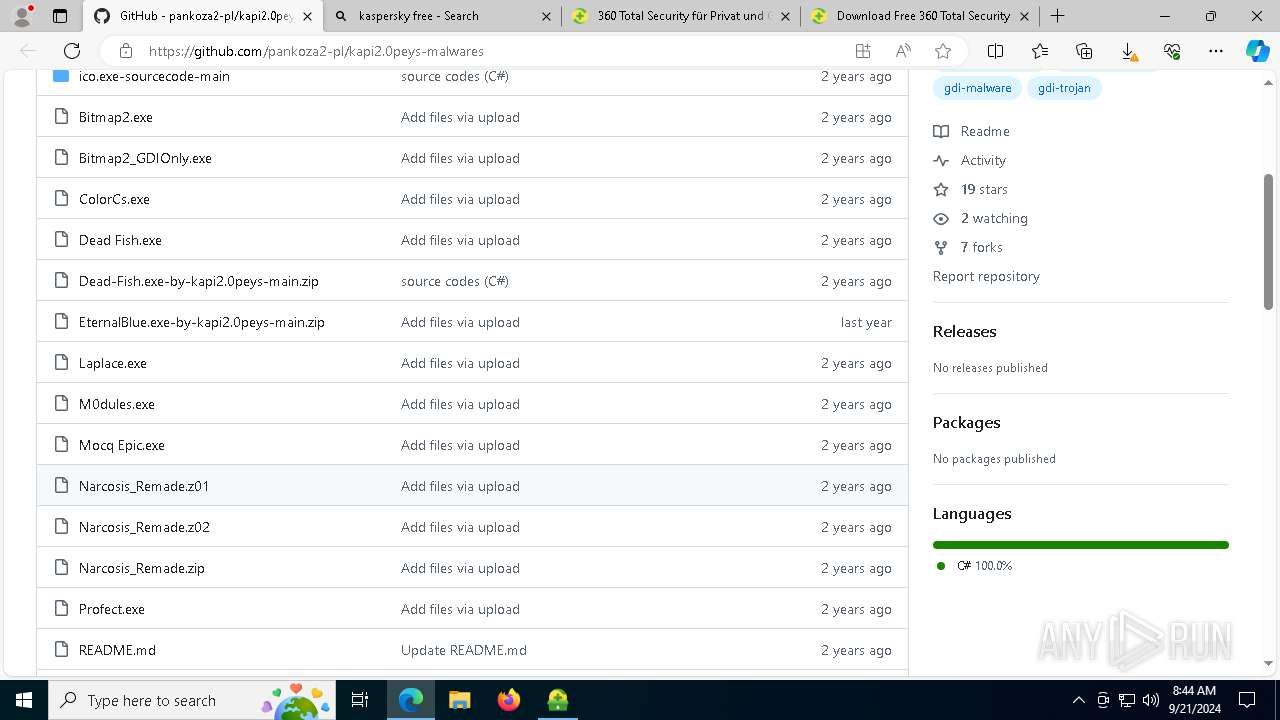
Task: Open the Profect.exe file
Action: [112, 609]
